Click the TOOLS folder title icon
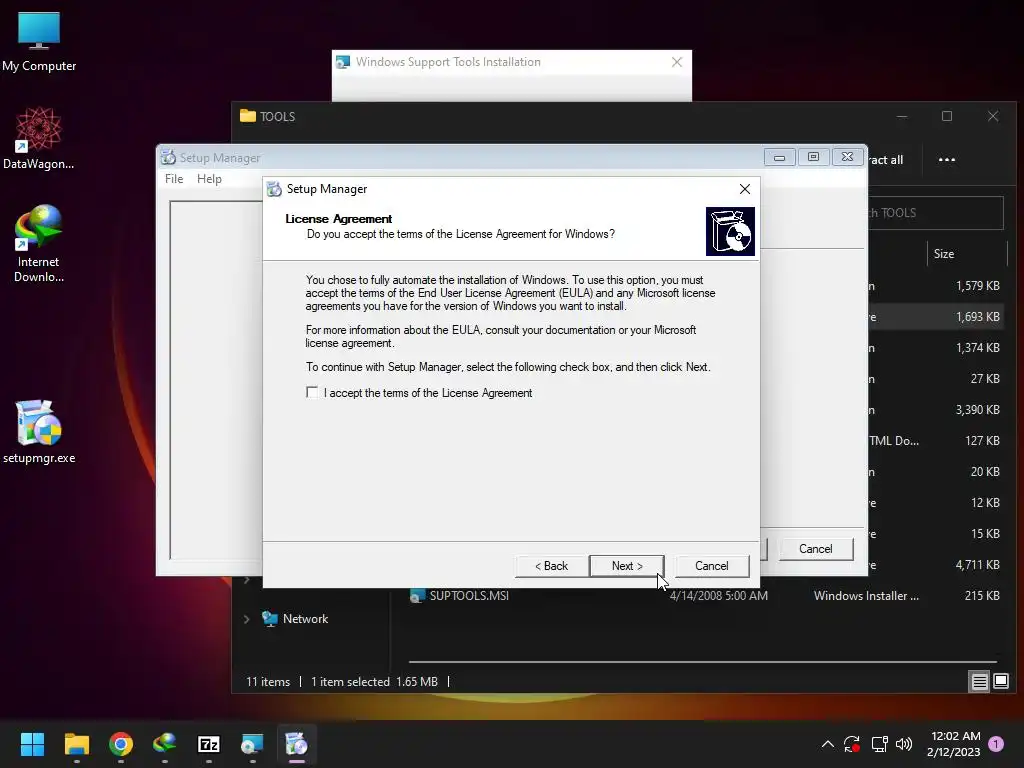1024x768 pixels. coord(248,116)
